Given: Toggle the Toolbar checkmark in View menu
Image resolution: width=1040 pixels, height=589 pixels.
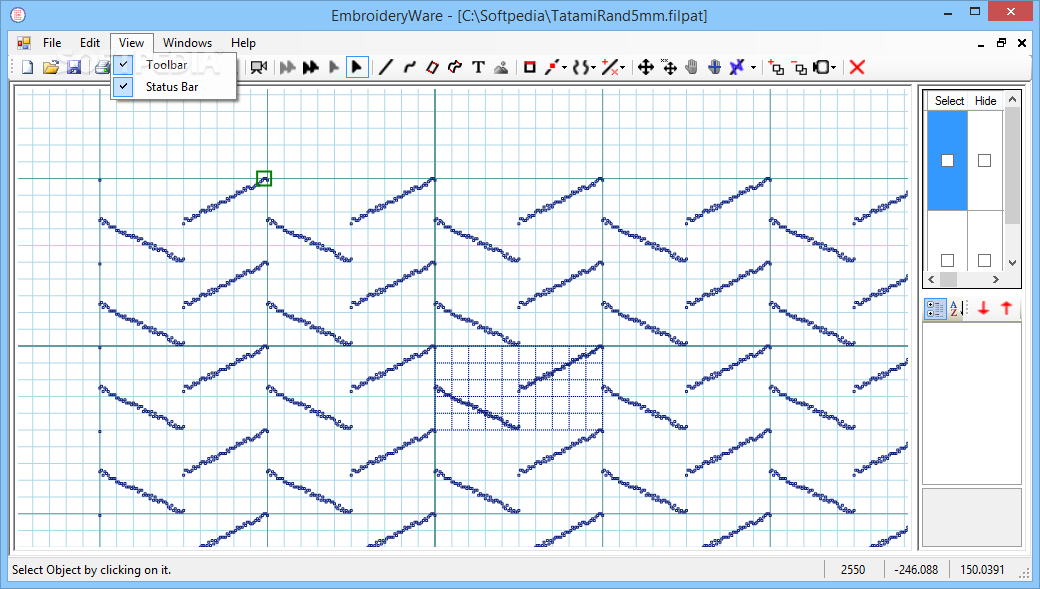Looking at the screenshot, I should (x=123, y=64).
